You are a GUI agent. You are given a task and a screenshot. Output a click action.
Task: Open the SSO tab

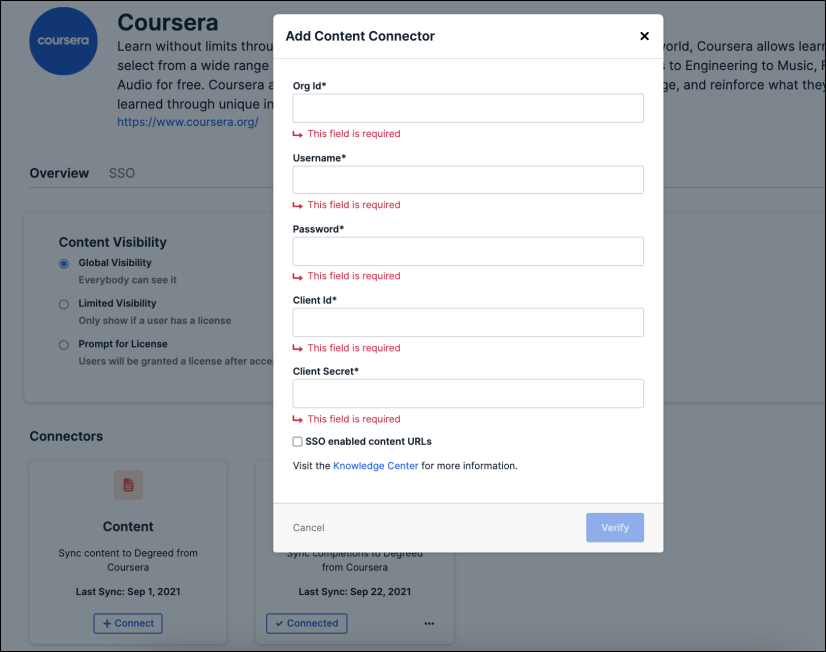point(122,173)
